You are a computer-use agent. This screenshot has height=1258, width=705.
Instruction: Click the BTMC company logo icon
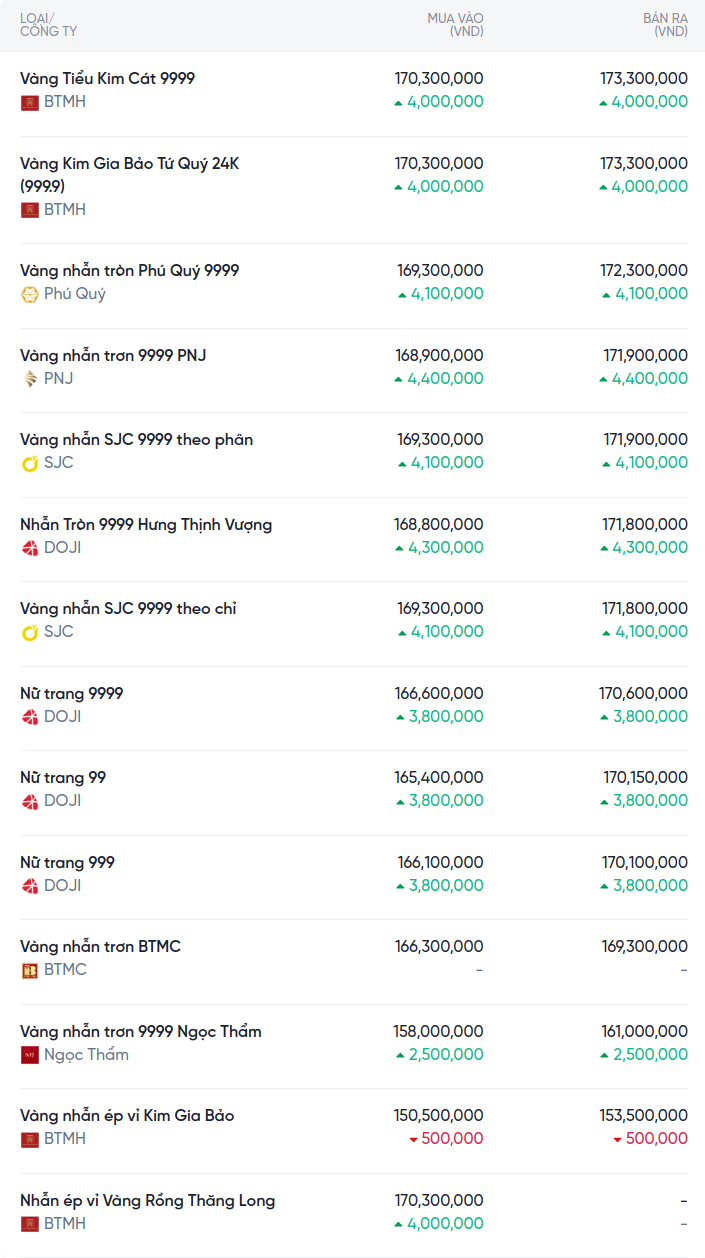click(x=30, y=970)
